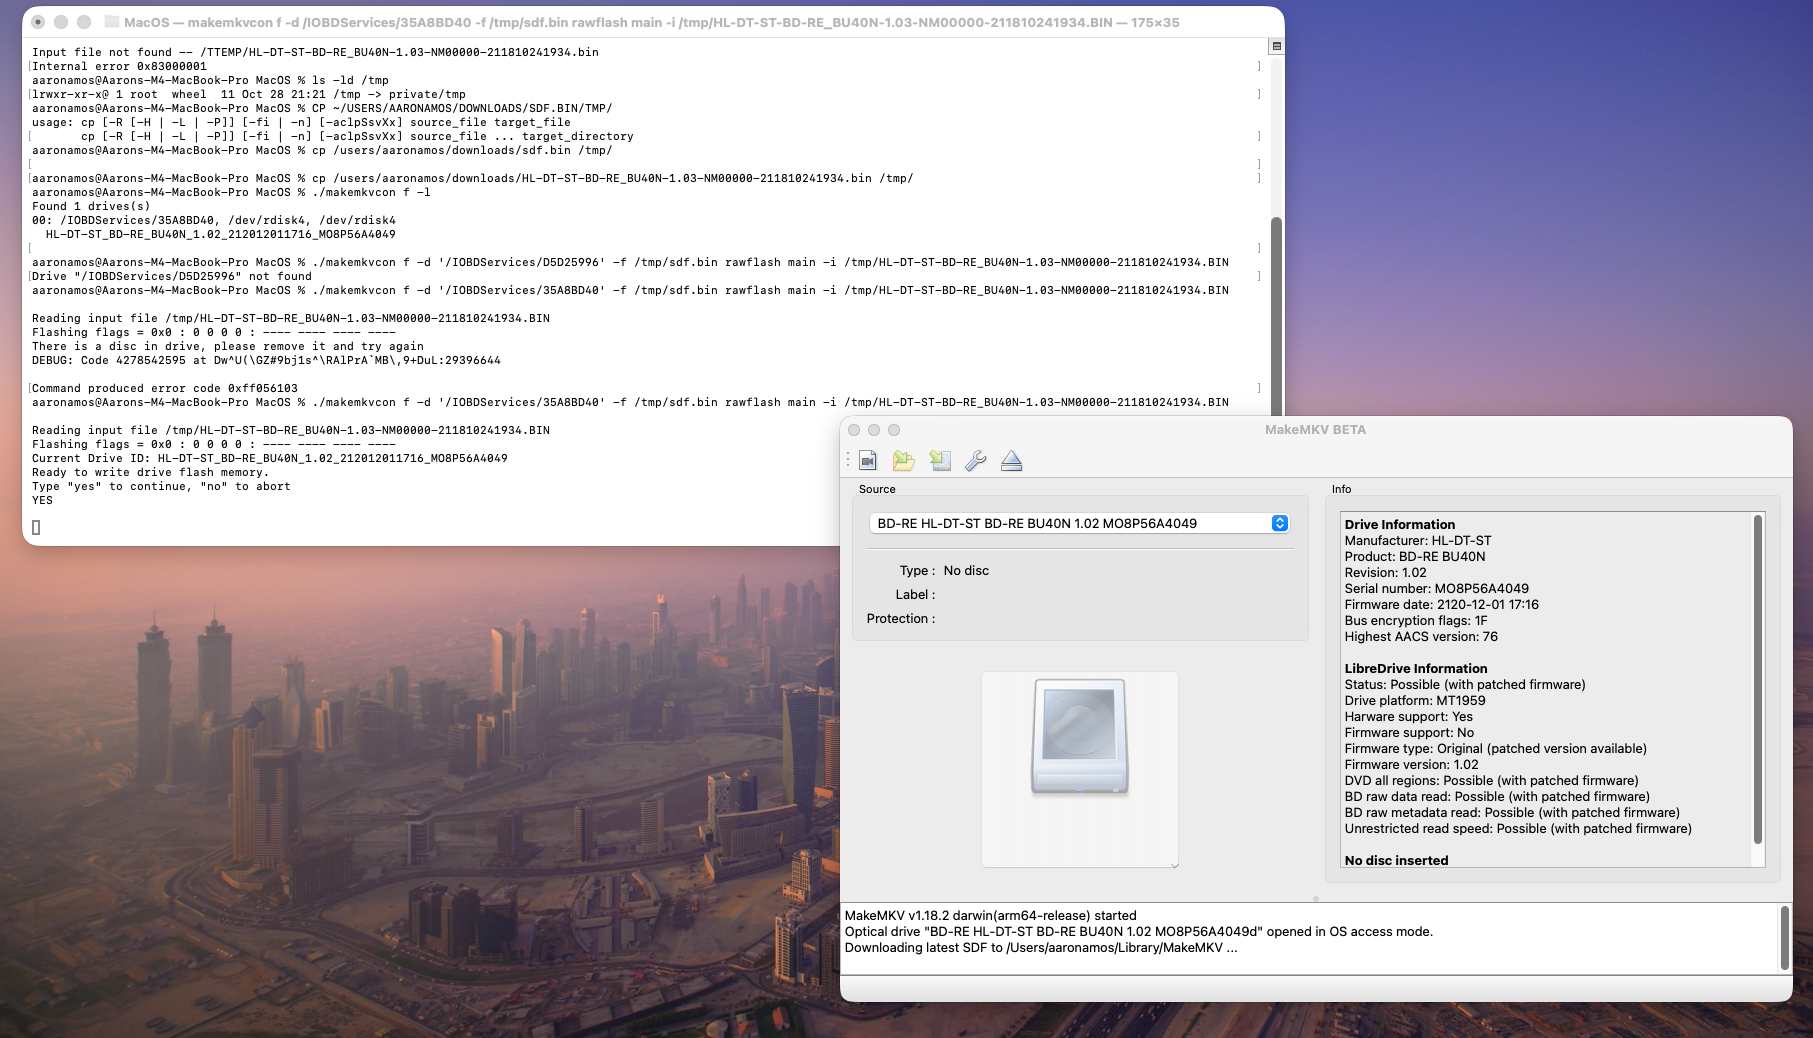Screen dimensions: 1813x1038
Task: Click the toolbar drag handle dots
Action: (x=847, y=461)
